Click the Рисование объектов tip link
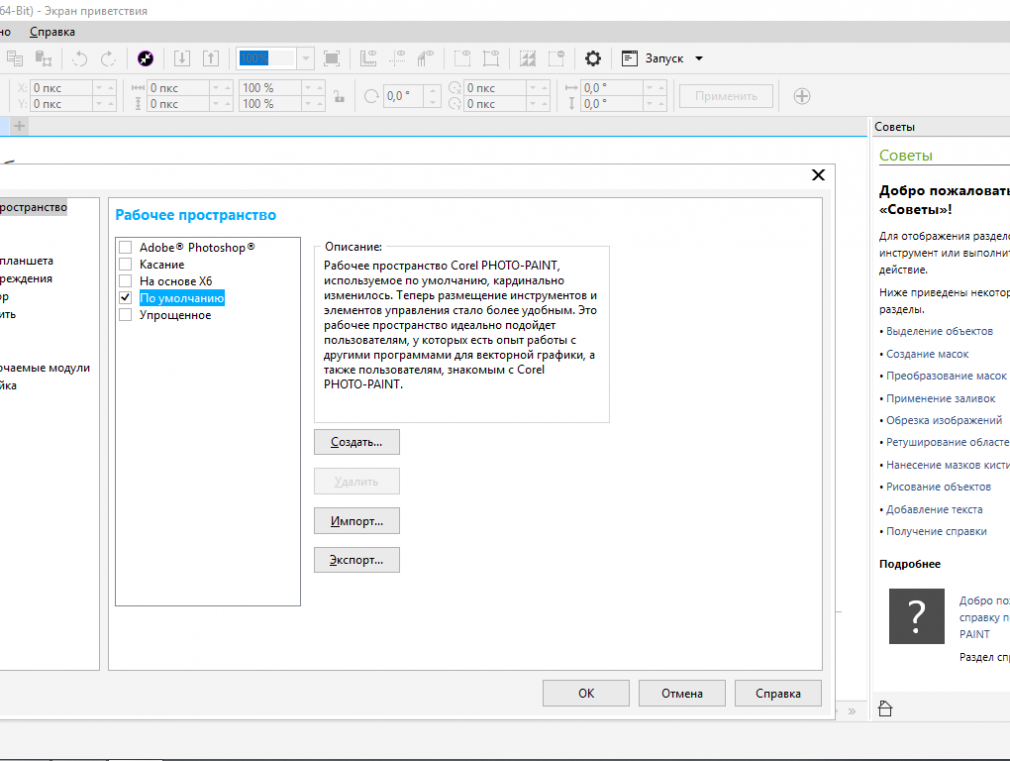The height and width of the screenshot is (761, 1010). [939, 486]
